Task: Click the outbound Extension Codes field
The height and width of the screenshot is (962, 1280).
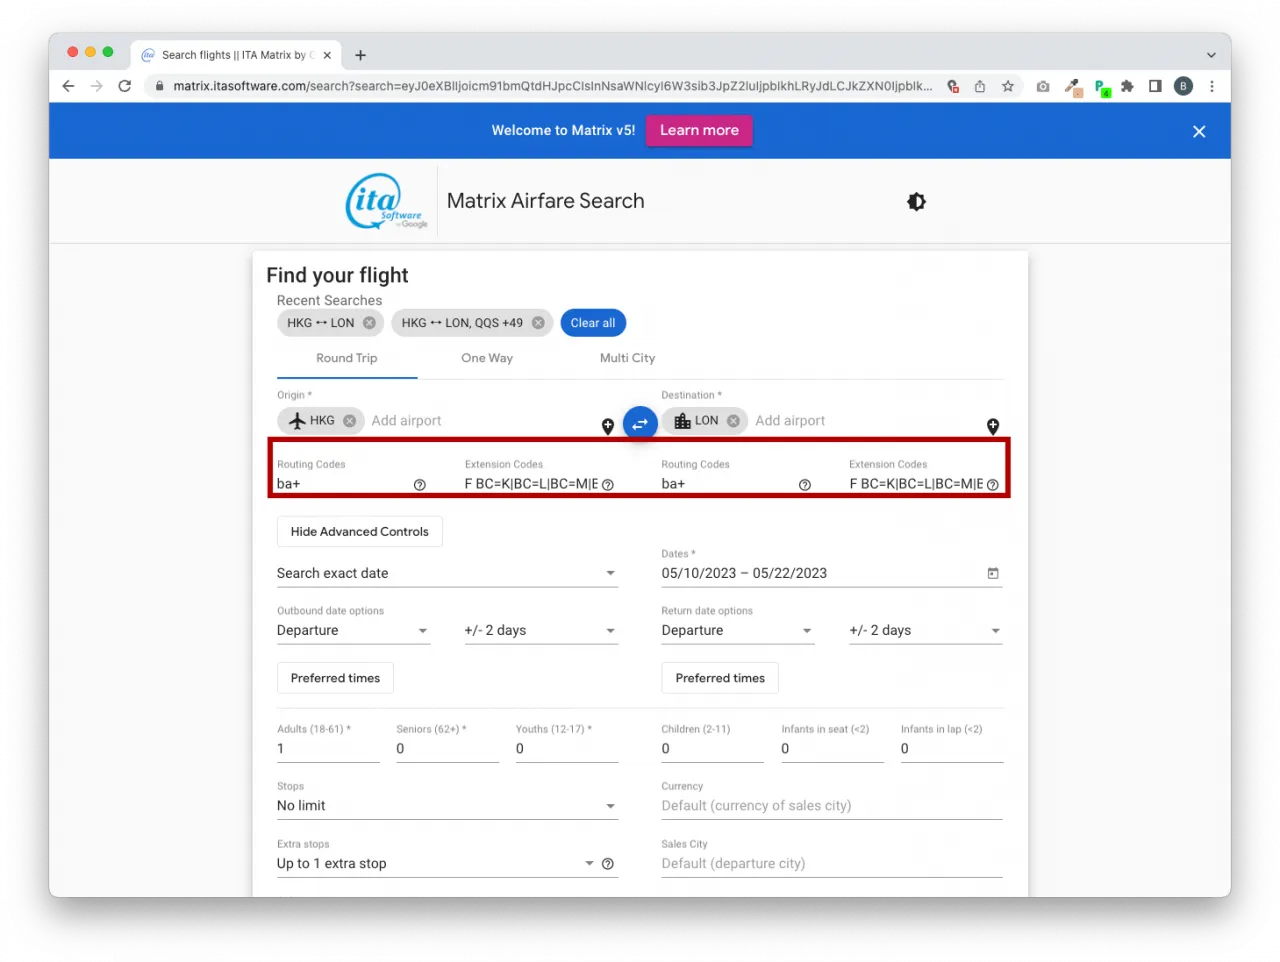Action: (x=531, y=484)
